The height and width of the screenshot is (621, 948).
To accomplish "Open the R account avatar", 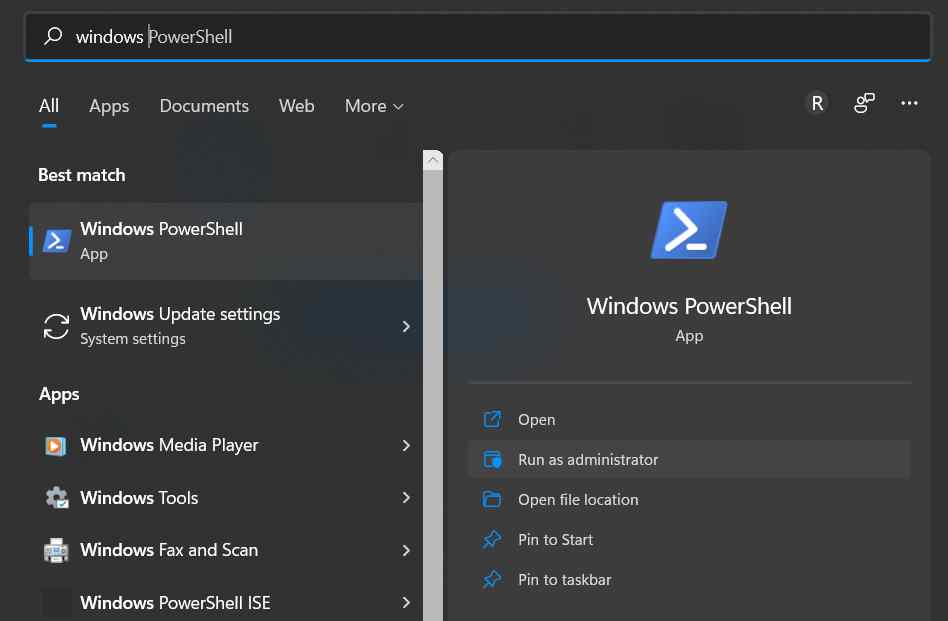I will tap(817, 103).
